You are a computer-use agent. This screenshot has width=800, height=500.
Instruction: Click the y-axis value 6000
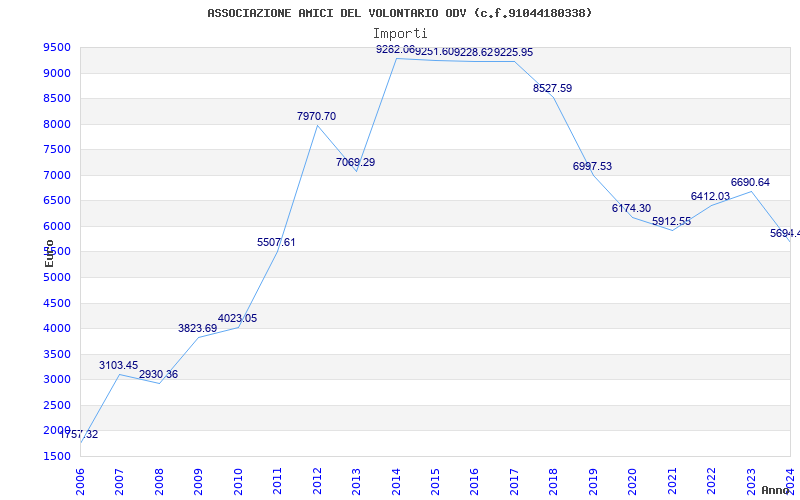[59, 227]
